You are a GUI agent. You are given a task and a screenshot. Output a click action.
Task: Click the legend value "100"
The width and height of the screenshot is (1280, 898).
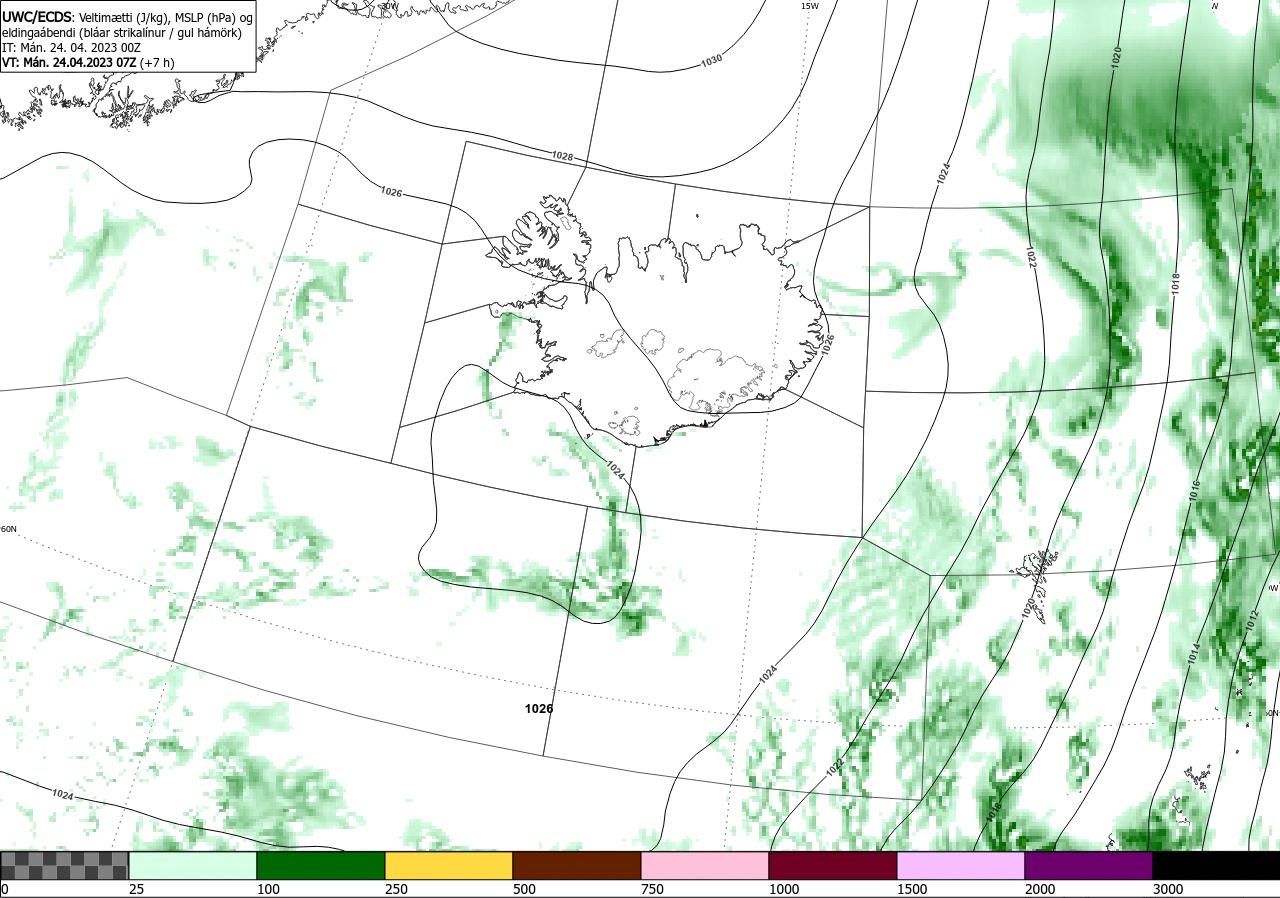(x=268, y=889)
